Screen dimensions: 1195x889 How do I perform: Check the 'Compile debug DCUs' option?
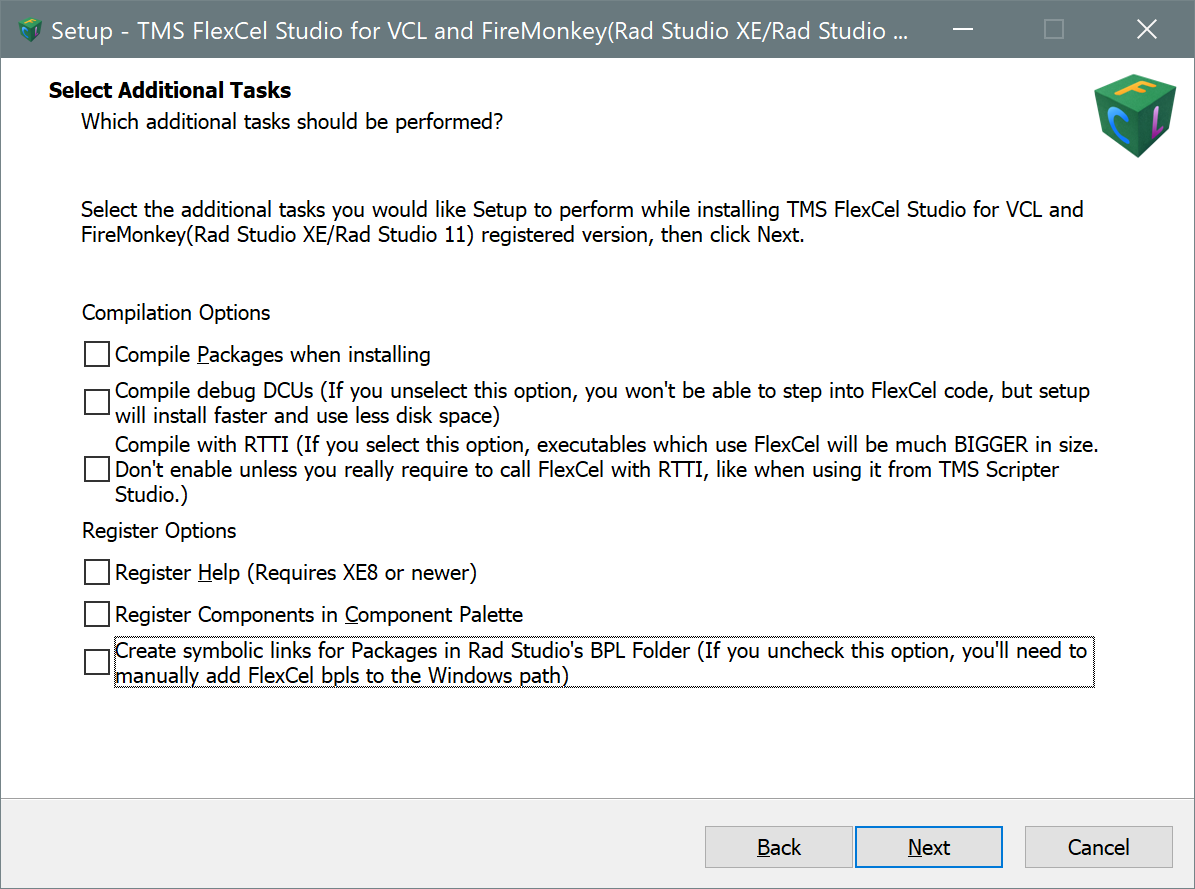click(96, 402)
